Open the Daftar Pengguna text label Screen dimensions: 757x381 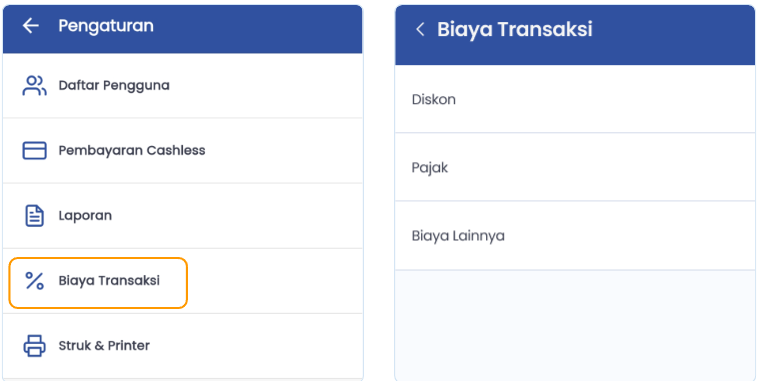(x=114, y=85)
